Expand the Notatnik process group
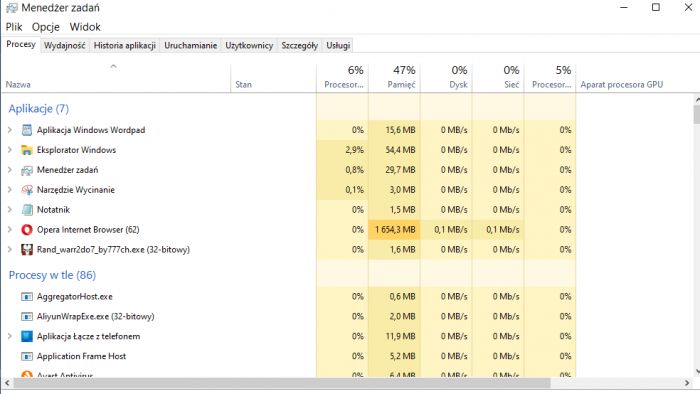The width and height of the screenshot is (700, 394). [x=10, y=210]
